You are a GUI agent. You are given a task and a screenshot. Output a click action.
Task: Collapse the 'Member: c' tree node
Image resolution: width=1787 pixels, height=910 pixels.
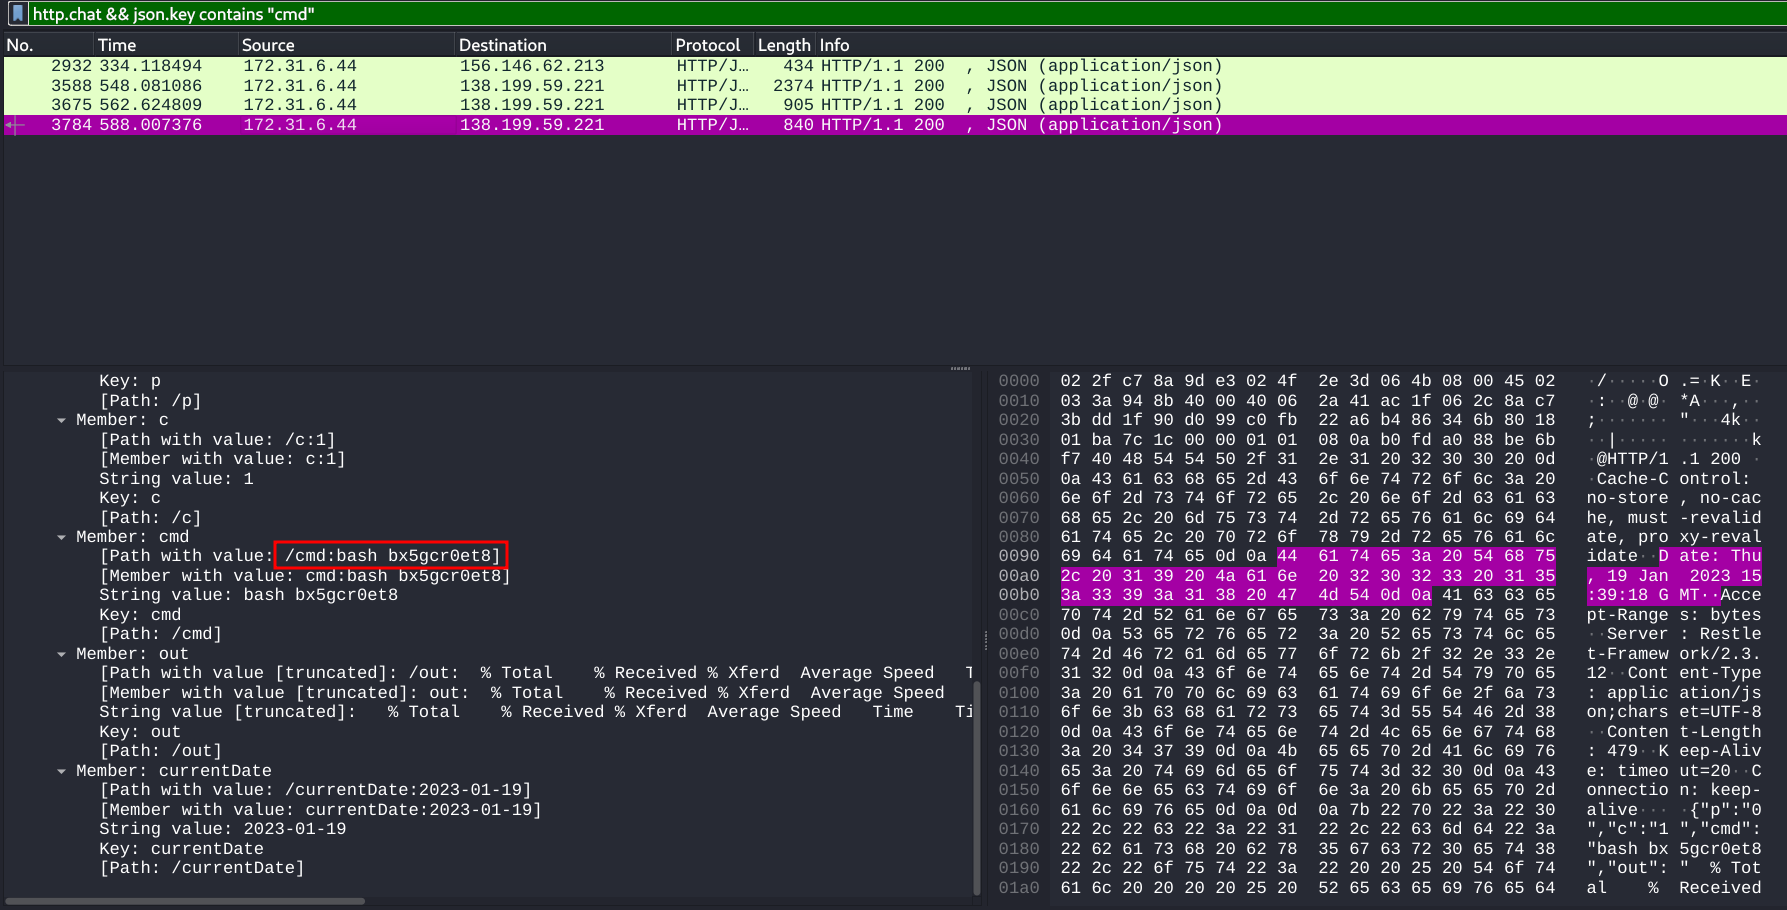[62, 420]
